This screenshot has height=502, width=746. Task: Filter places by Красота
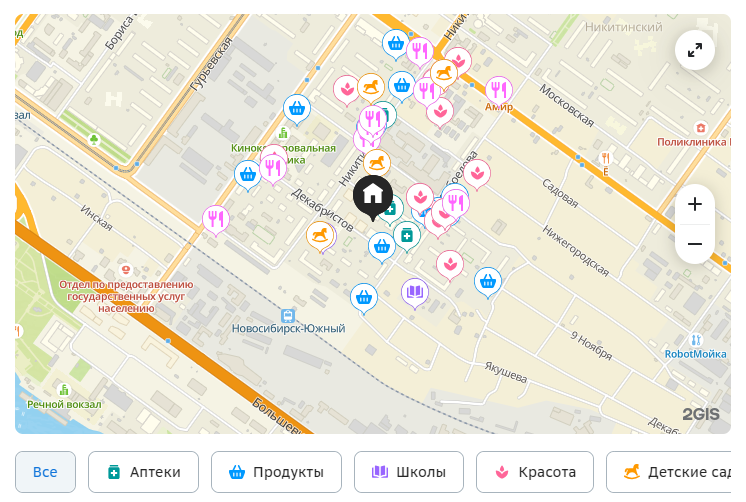pyautogui.click(x=535, y=472)
